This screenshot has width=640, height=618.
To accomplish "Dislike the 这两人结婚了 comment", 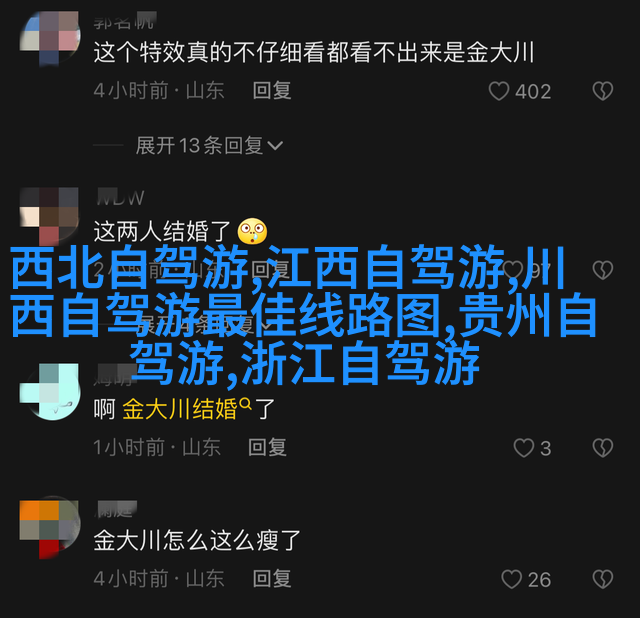I will (603, 270).
